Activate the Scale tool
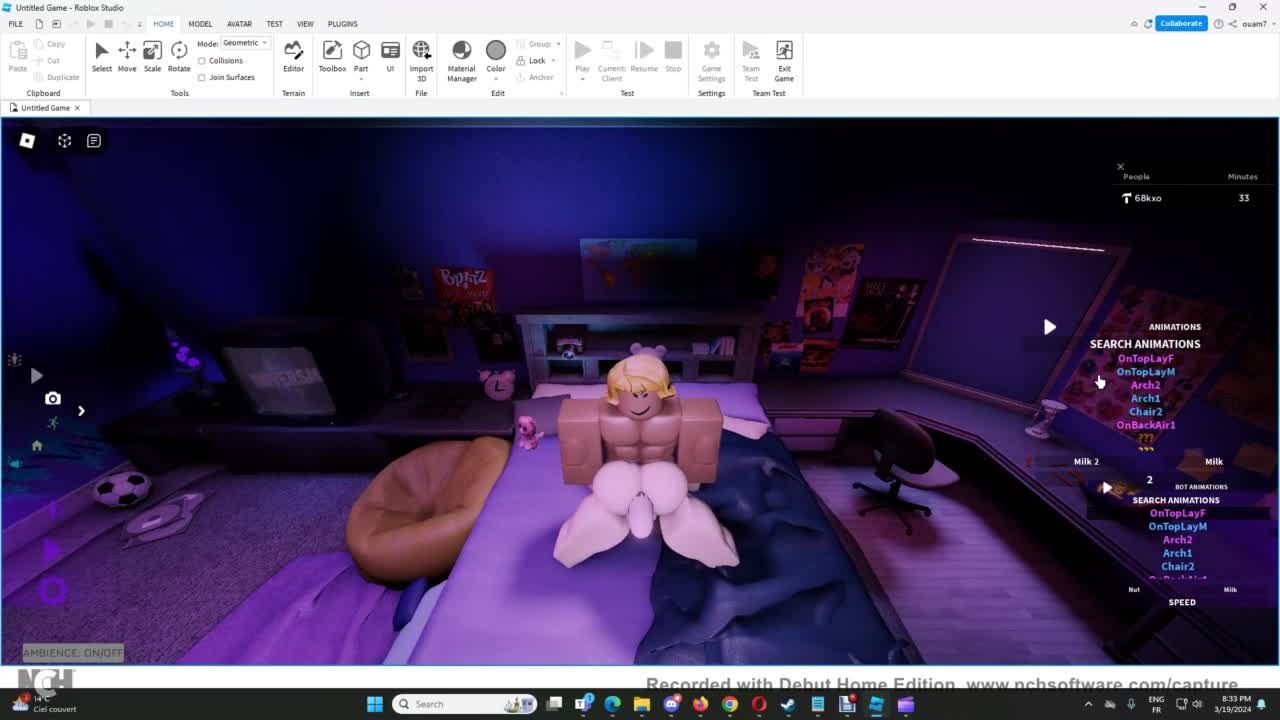The image size is (1280, 720). (152, 56)
